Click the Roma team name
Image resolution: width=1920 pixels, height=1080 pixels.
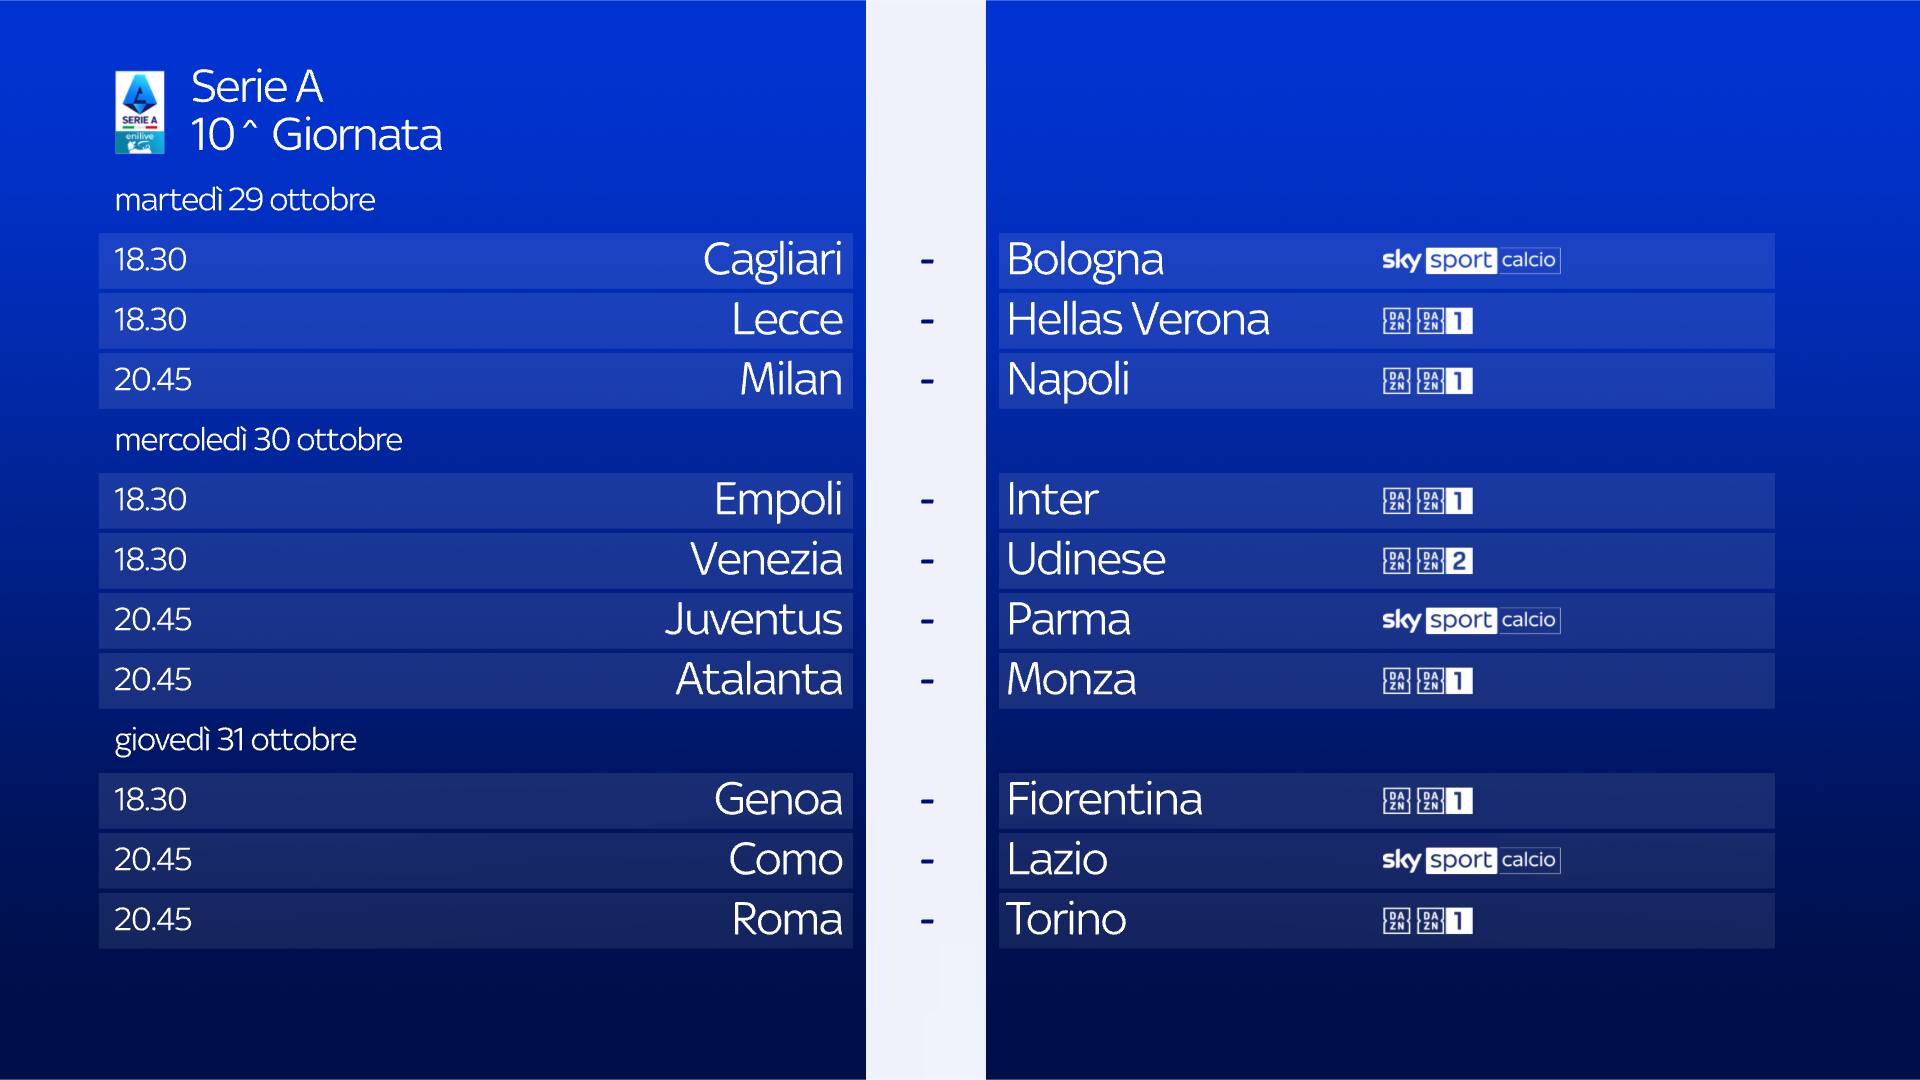(x=786, y=920)
